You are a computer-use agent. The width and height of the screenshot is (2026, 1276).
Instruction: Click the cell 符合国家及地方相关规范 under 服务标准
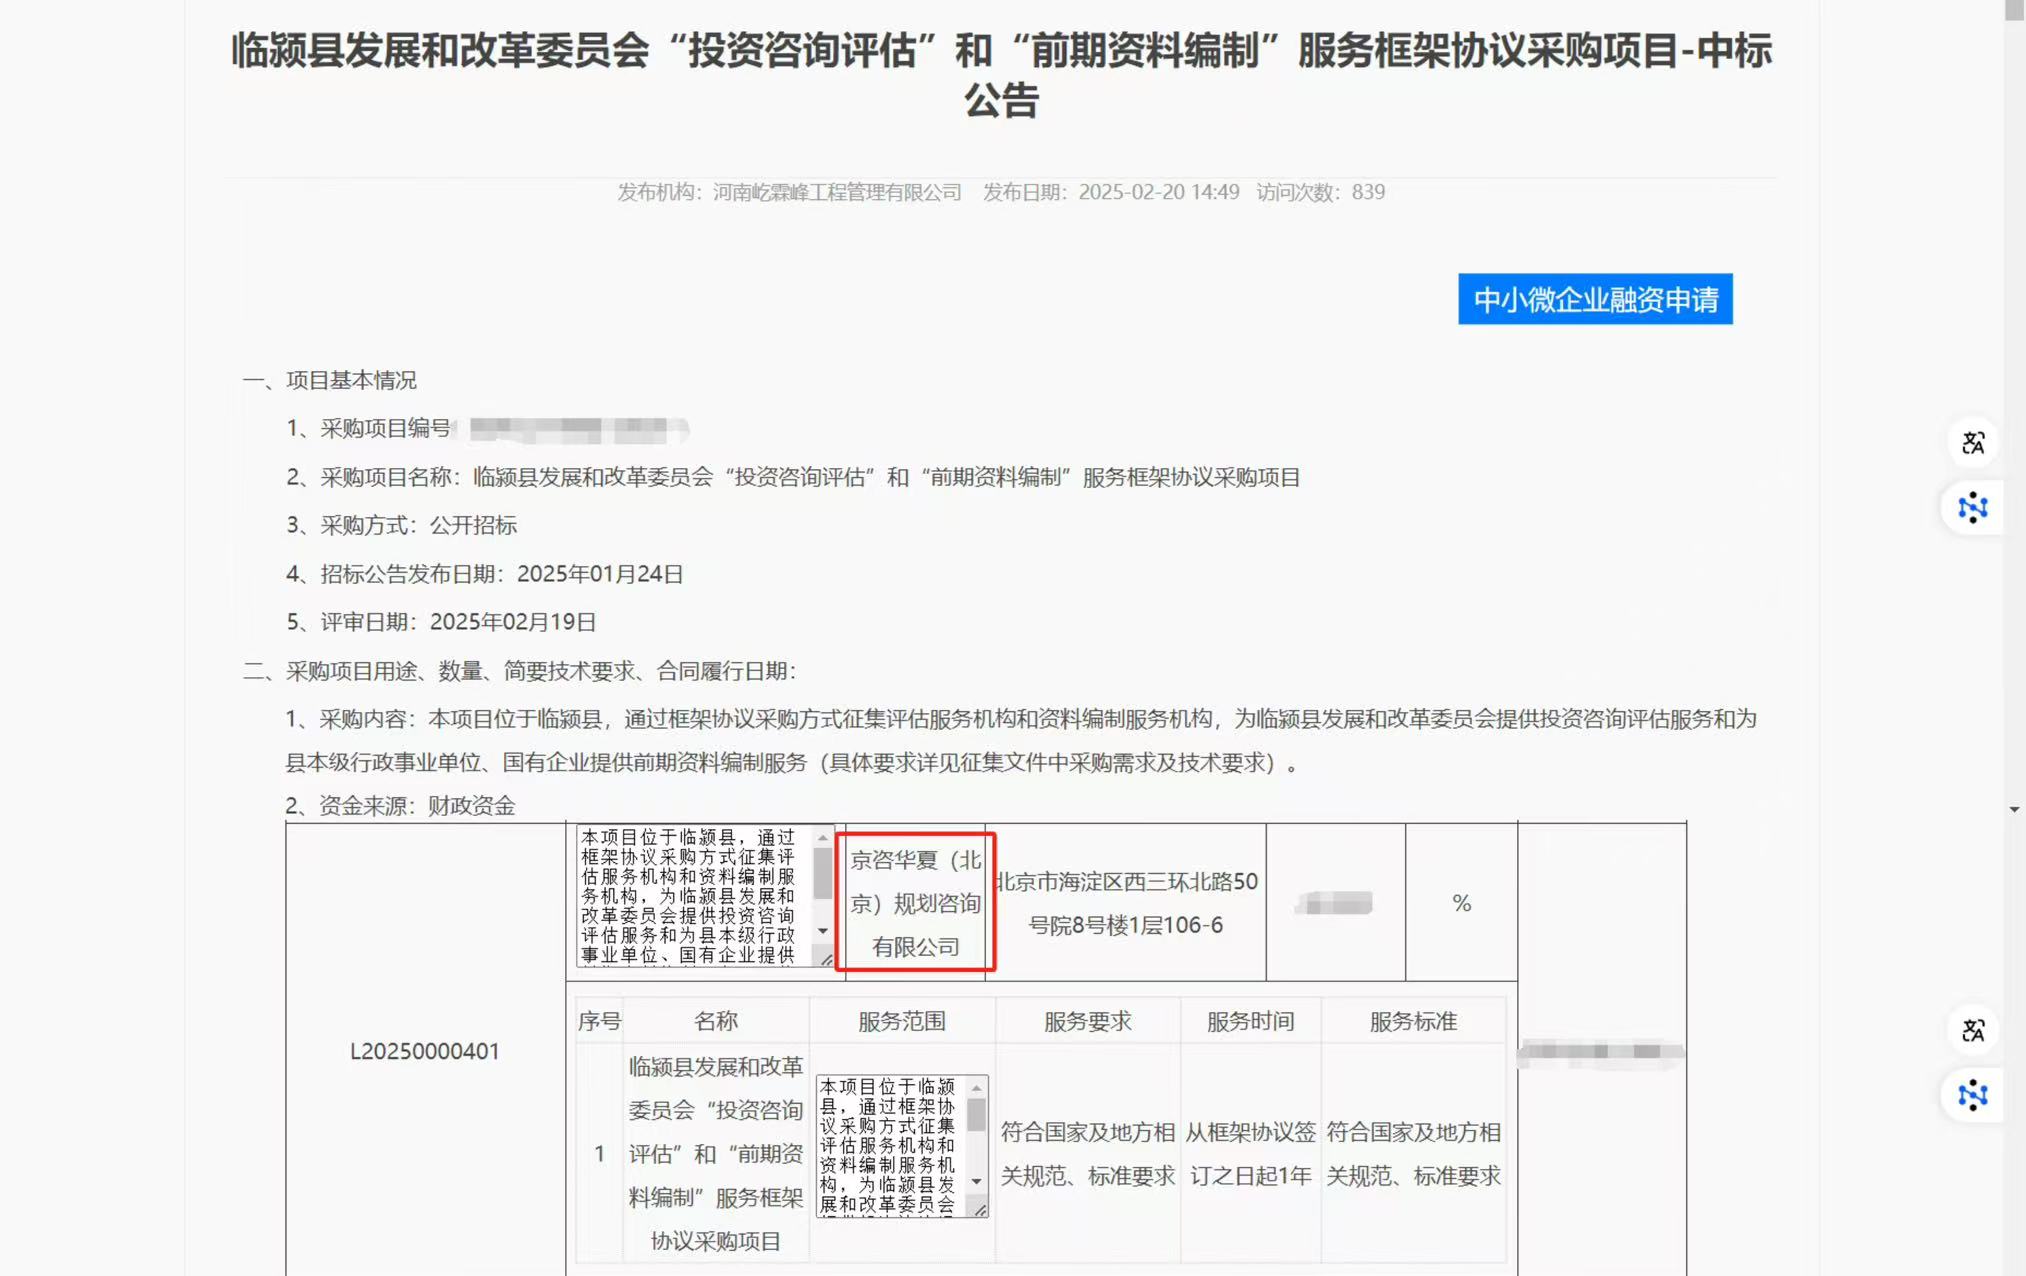click(1413, 1154)
